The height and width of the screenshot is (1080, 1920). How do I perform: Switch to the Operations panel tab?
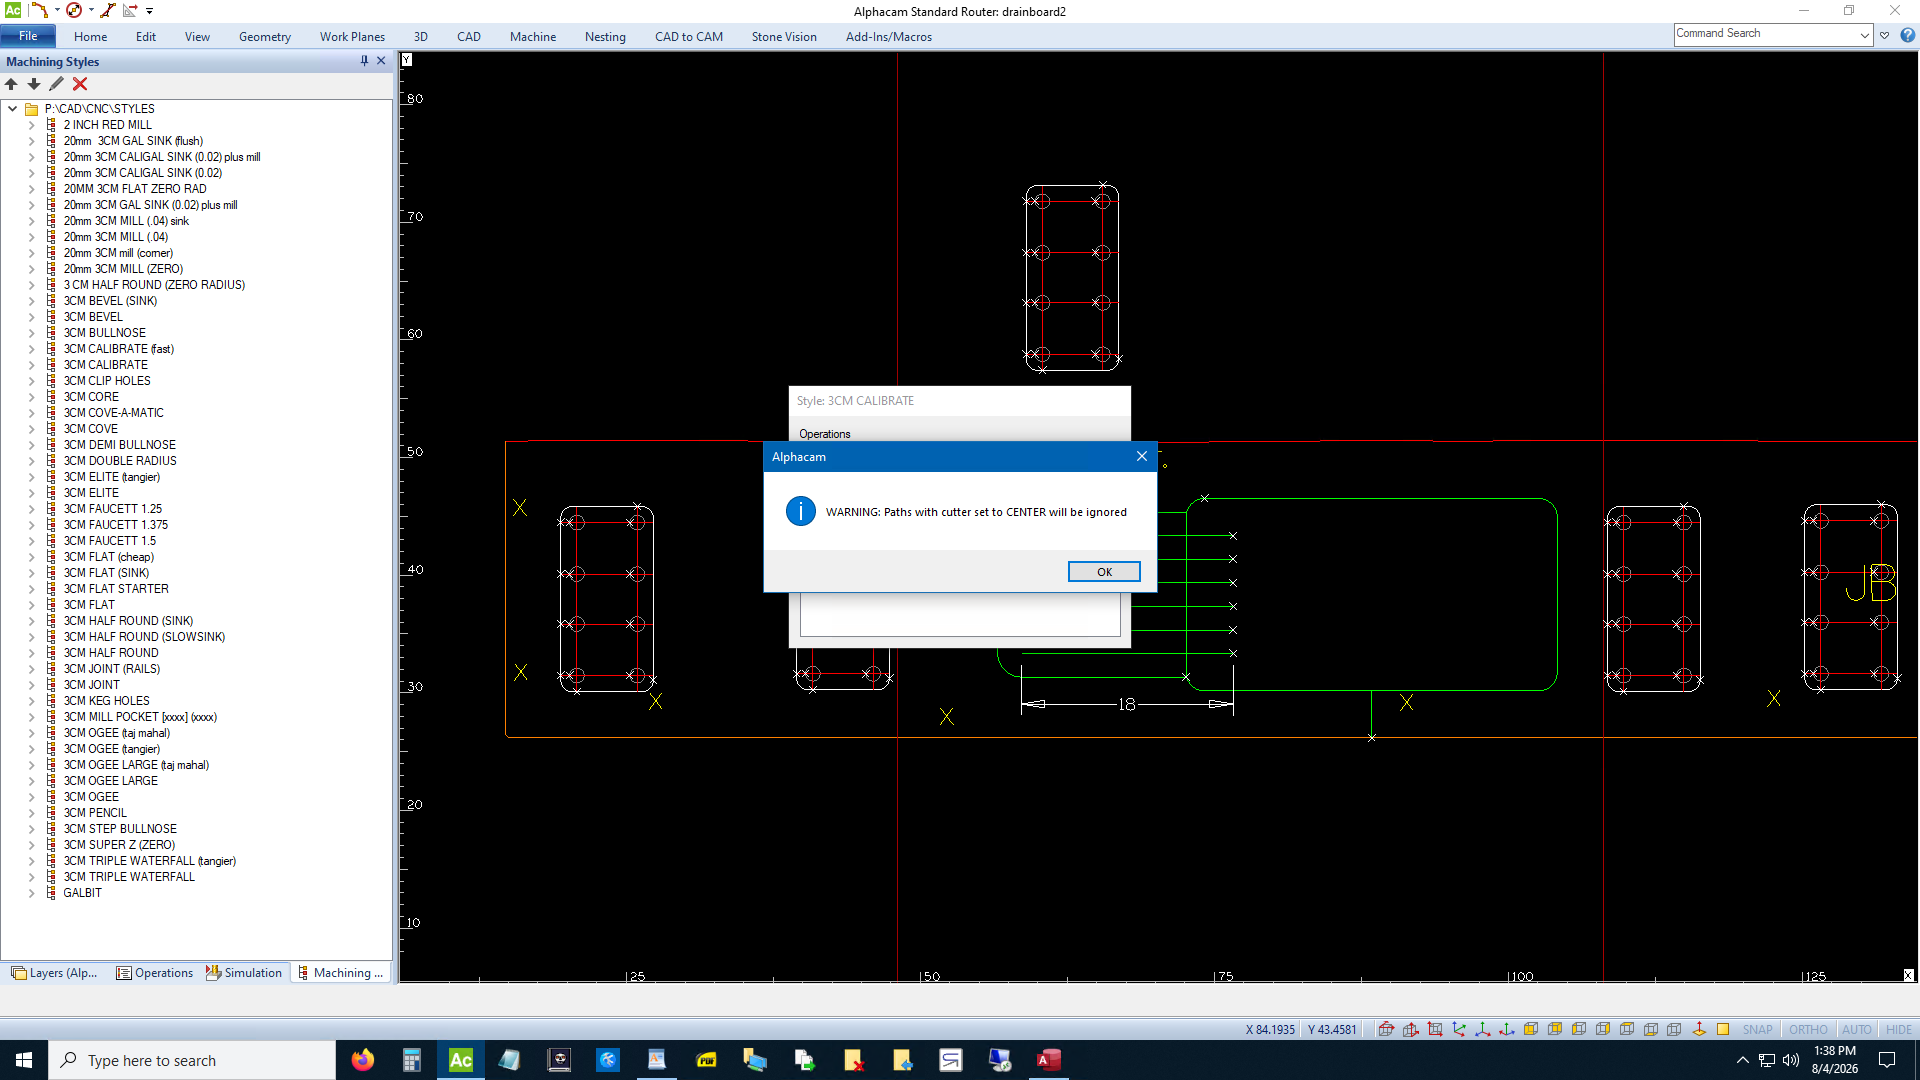click(155, 973)
